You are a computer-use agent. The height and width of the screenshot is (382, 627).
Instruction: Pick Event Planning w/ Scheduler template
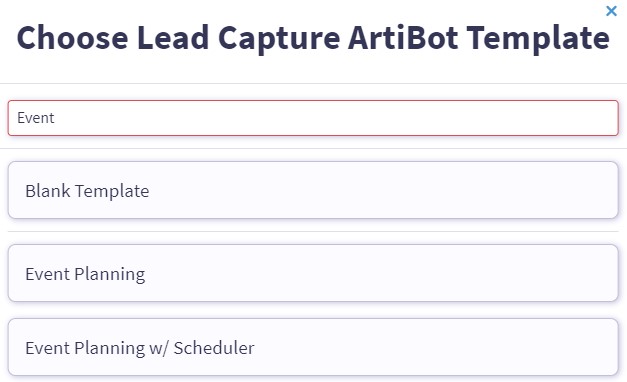click(313, 347)
